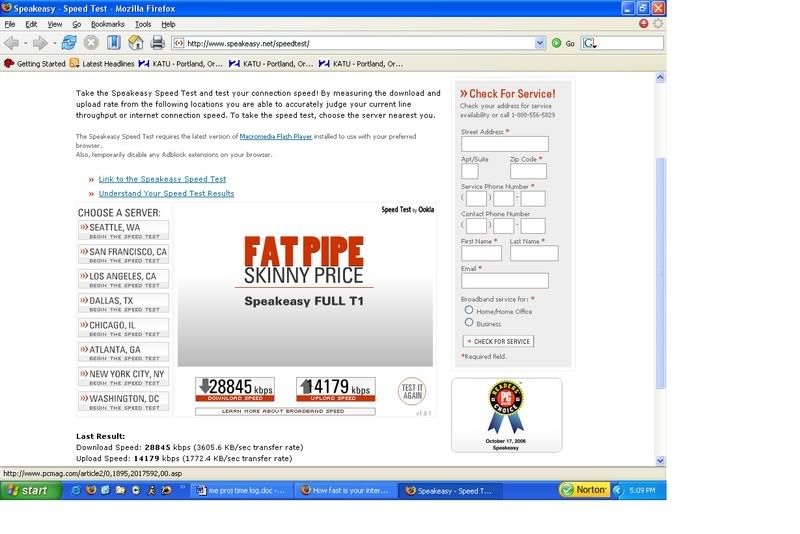Viewport: 800px width, 534px height.
Task: Open the Back button history dropdown arrow
Action: click(x=26, y=43)
